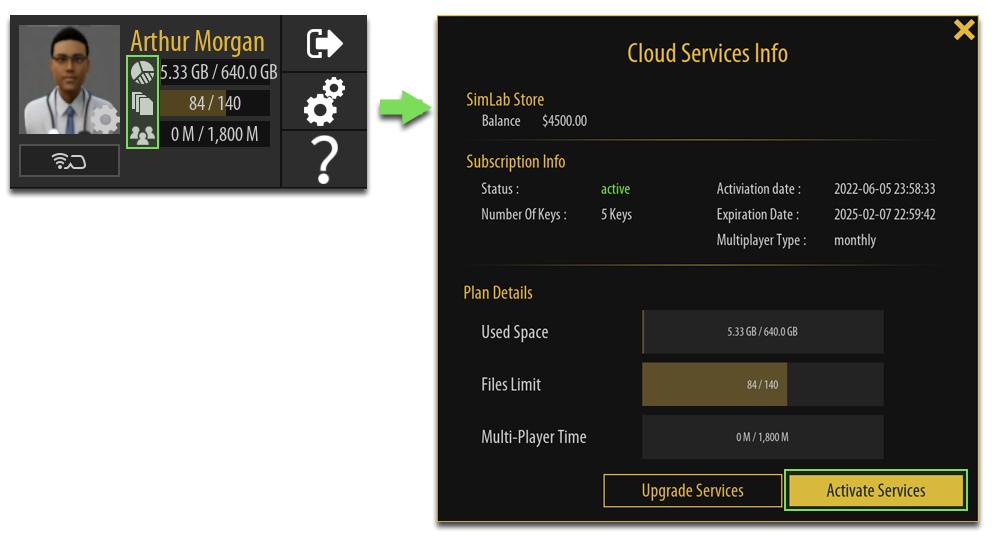Click the Files Limit progress bar
999x554 pixels.
(x=763, y=385)
